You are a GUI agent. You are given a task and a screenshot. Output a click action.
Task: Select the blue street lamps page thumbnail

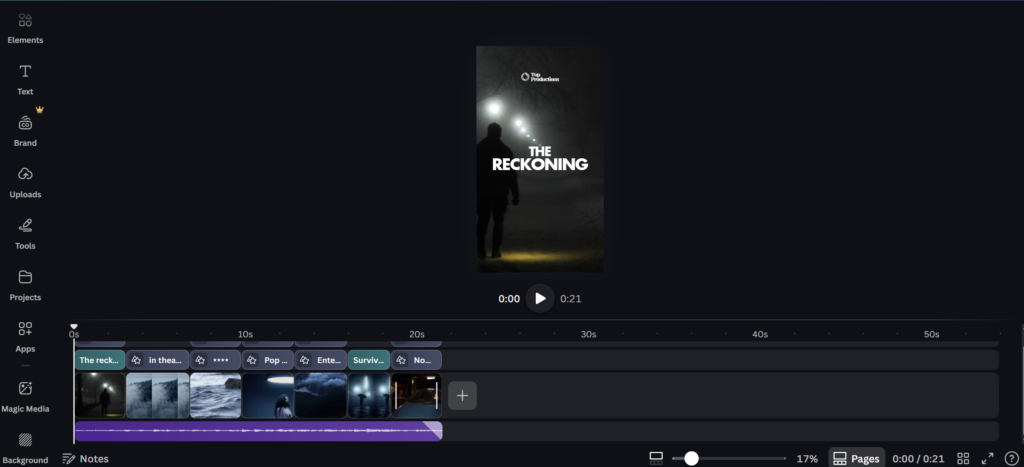[369, 395]
